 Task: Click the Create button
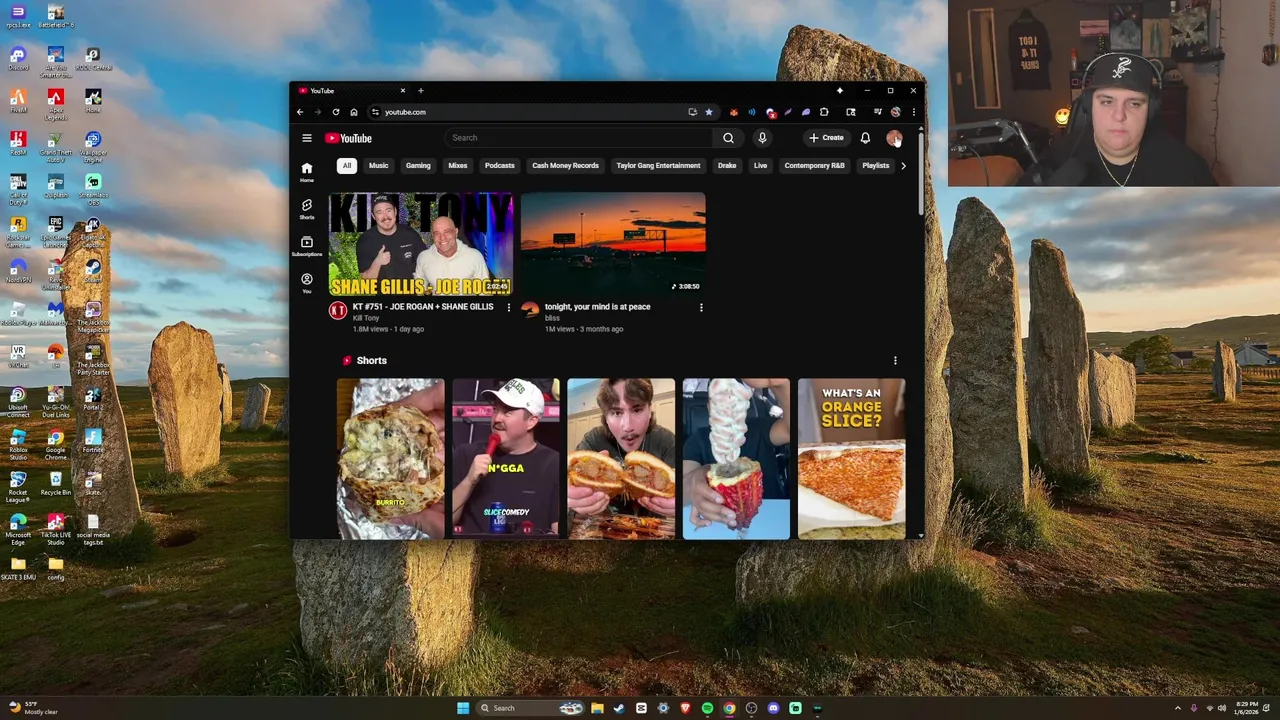pos(827,138)
